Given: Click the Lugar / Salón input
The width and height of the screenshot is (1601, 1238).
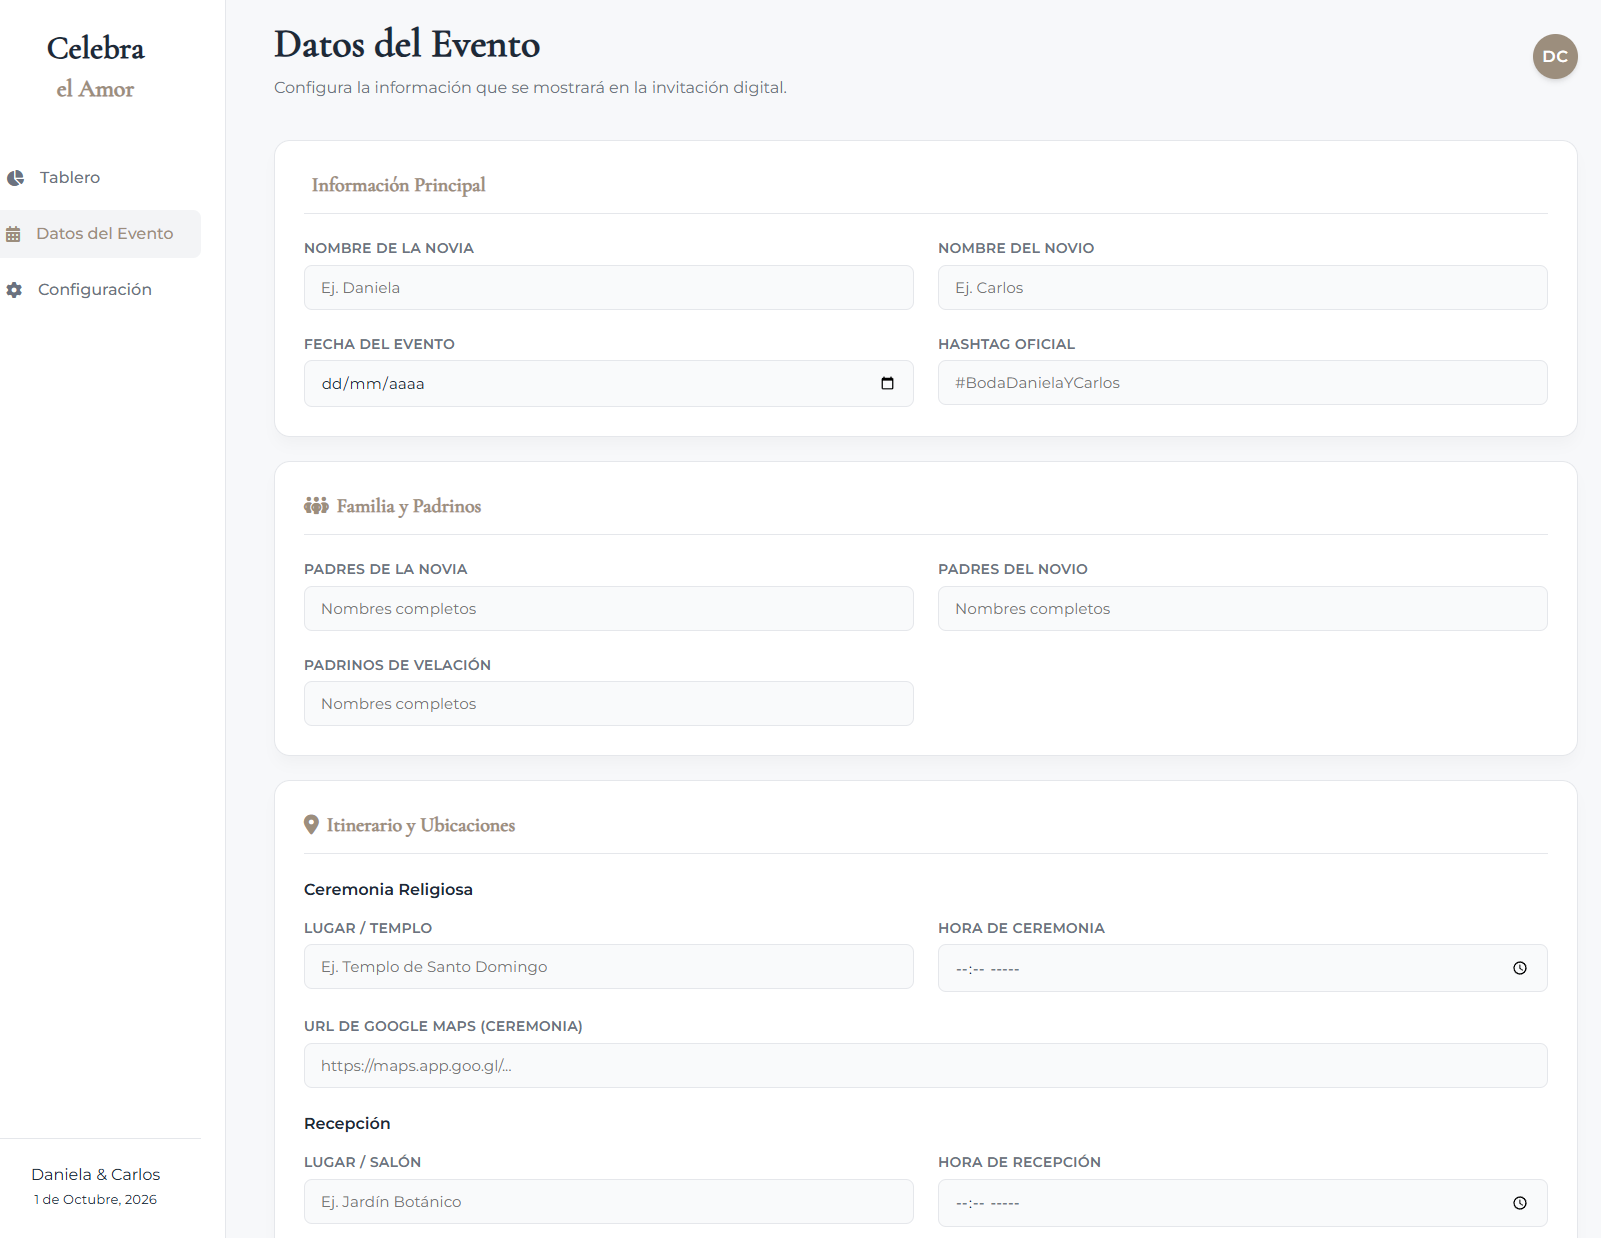Looking at the screenshot, I should (x=609, y=1201).
